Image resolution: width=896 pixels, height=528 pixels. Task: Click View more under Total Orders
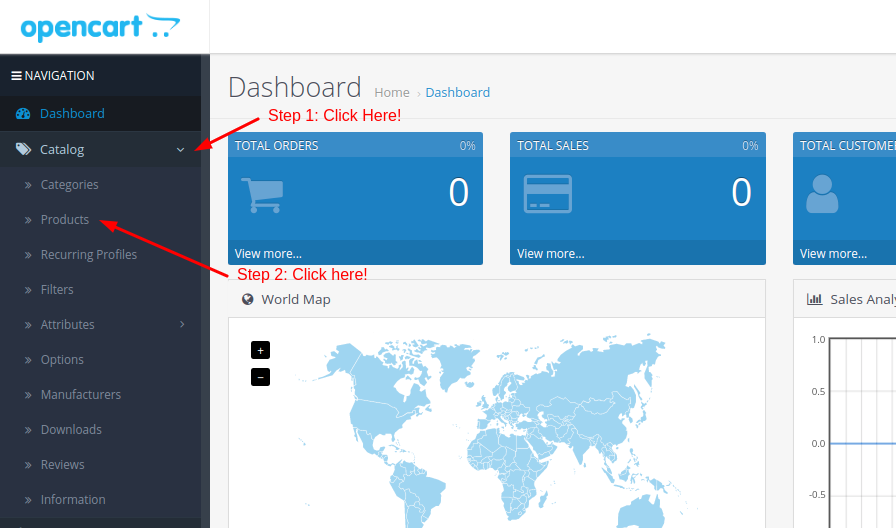[268, 254]
